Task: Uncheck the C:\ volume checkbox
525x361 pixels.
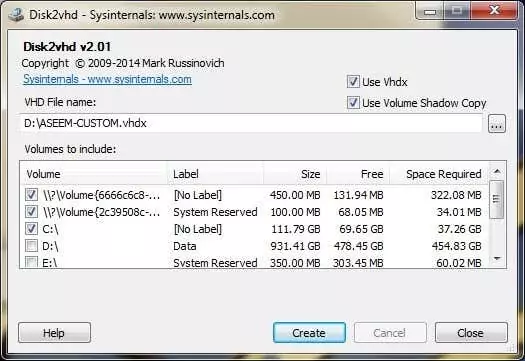Action: (31, 229)
